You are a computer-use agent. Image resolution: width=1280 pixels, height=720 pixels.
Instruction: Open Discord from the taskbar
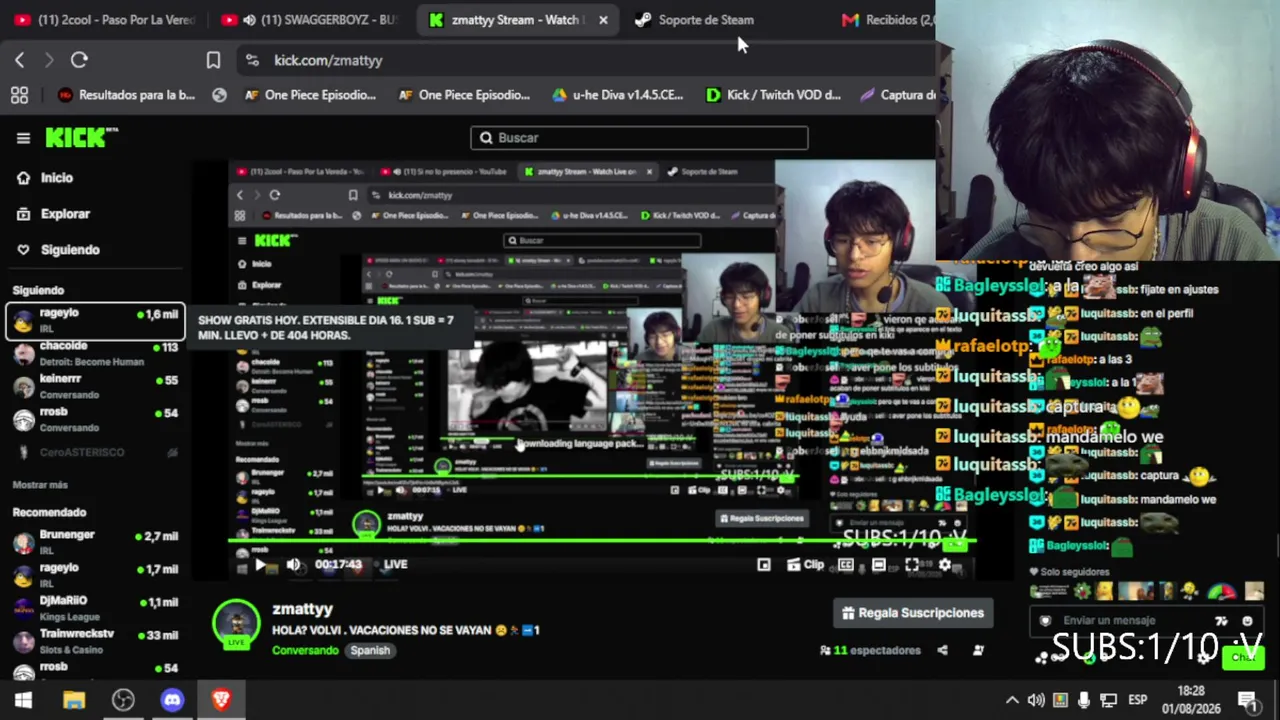pyautogui.click(x=172, y=700)
